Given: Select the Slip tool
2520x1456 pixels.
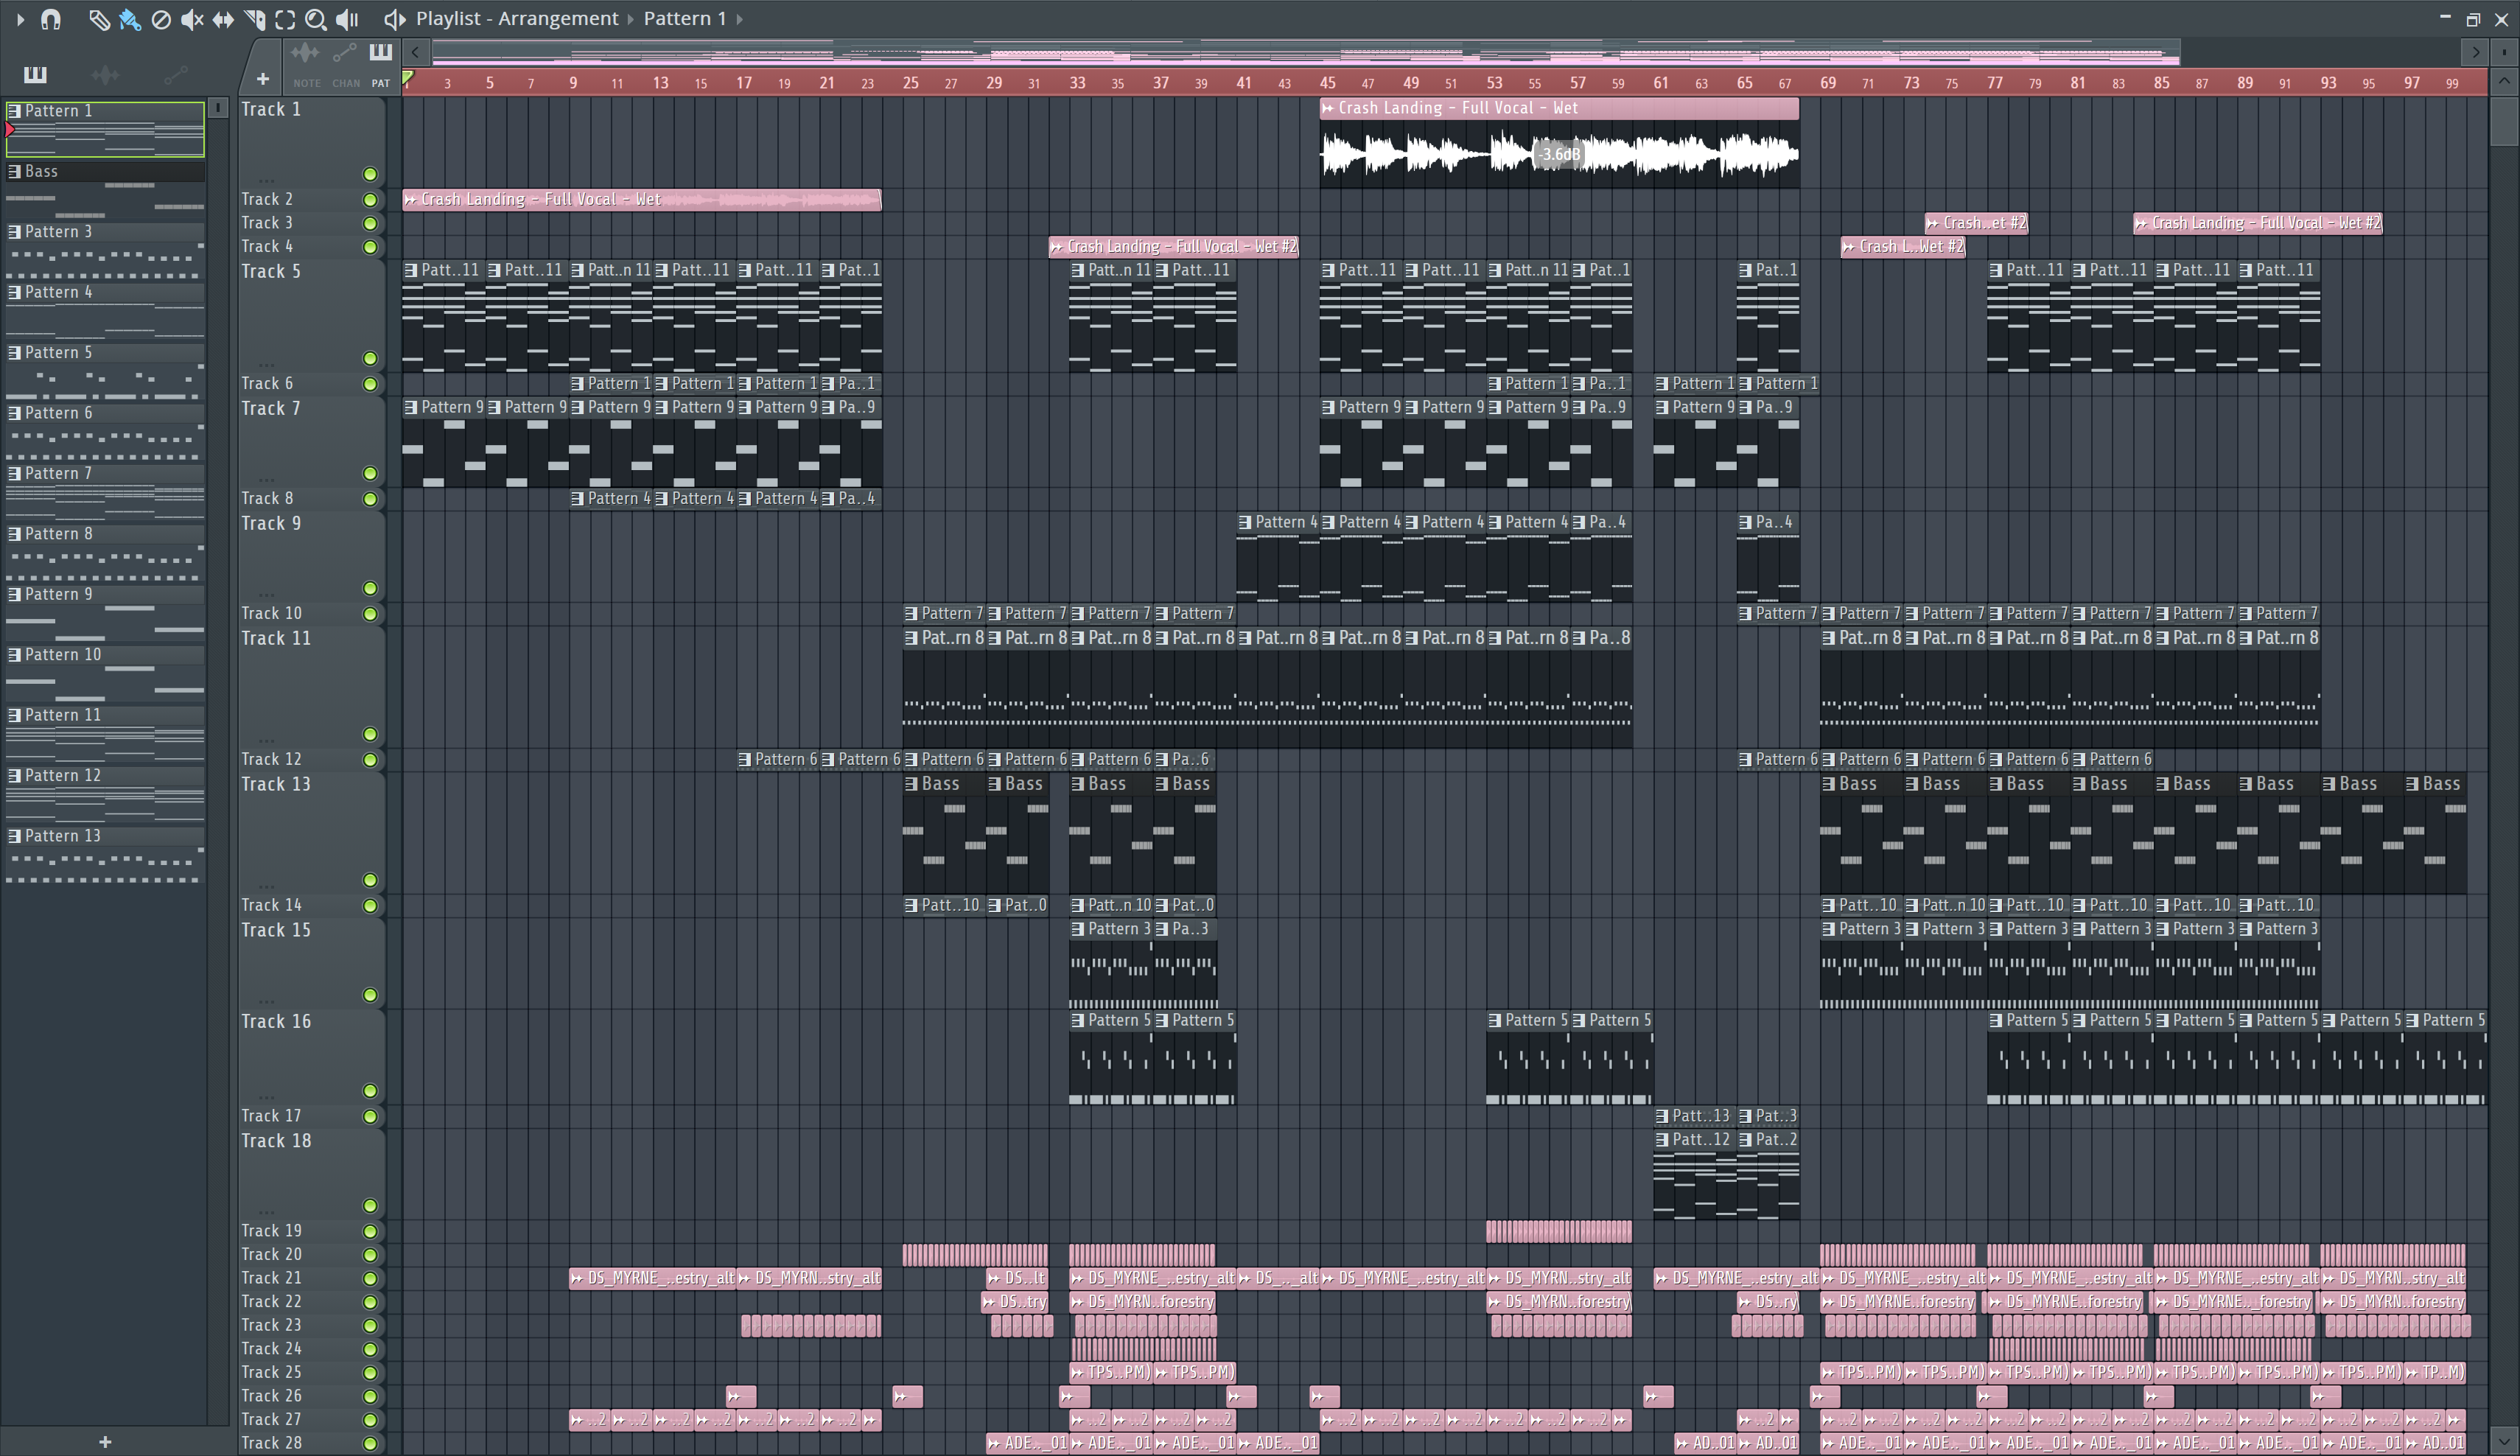Looking at the screenshot, I should point(223,19).
